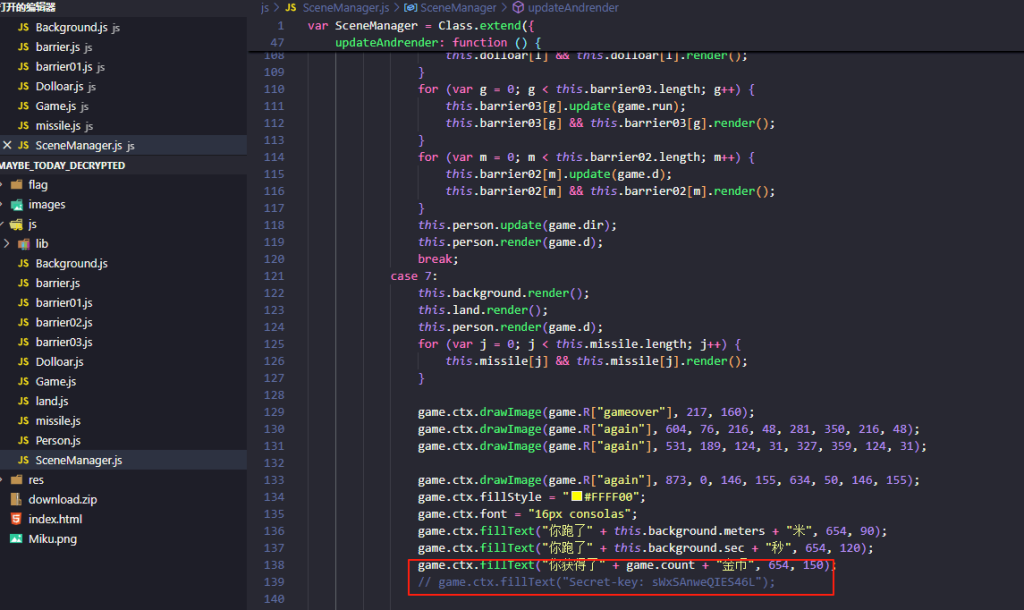
Task: Open land.js in the file tree
Action: [52, 401]
